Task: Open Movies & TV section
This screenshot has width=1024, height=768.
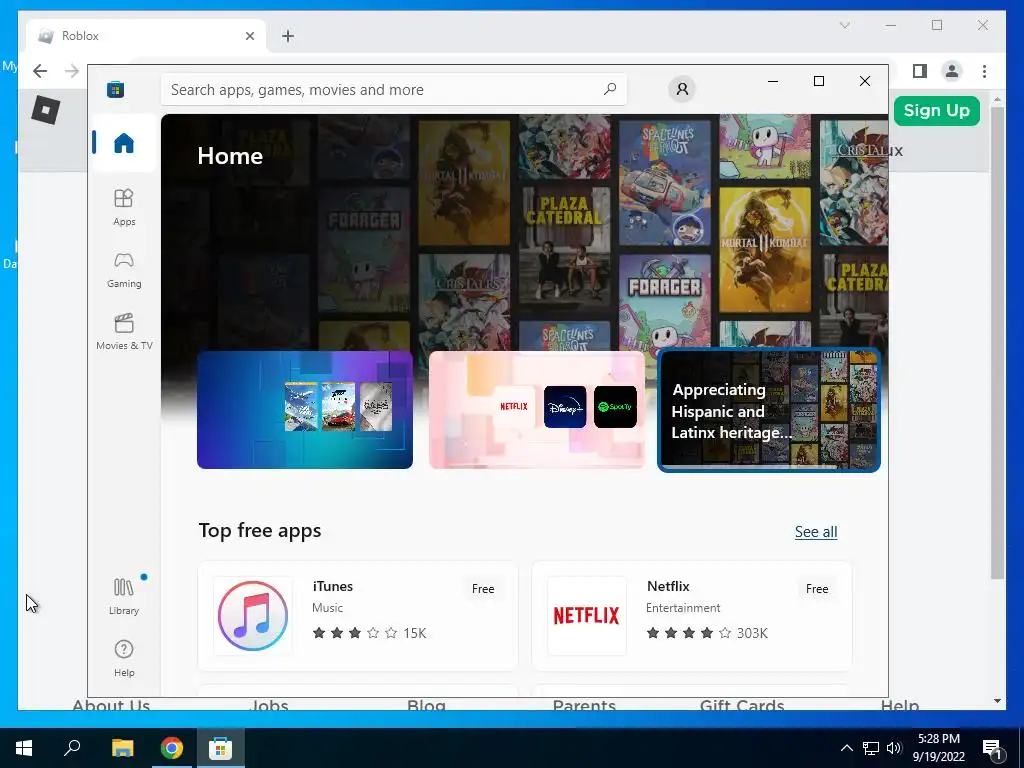Action: click(x=123, y=332)
